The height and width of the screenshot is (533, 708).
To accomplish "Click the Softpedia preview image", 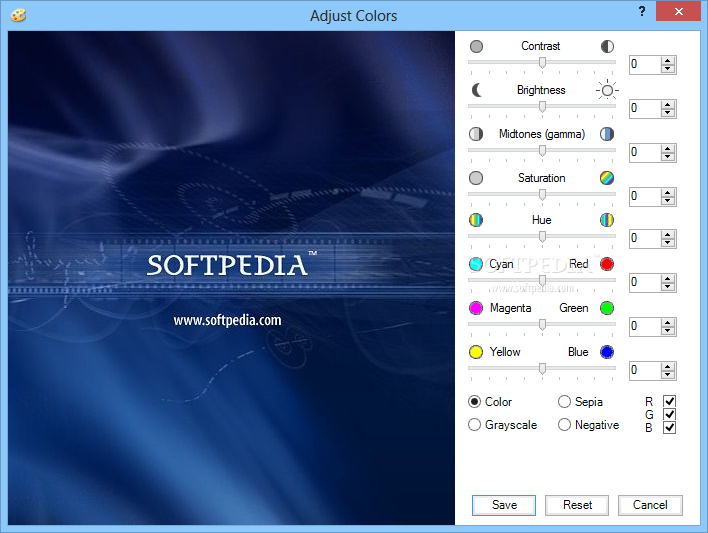I will click(x=231, y=278).
